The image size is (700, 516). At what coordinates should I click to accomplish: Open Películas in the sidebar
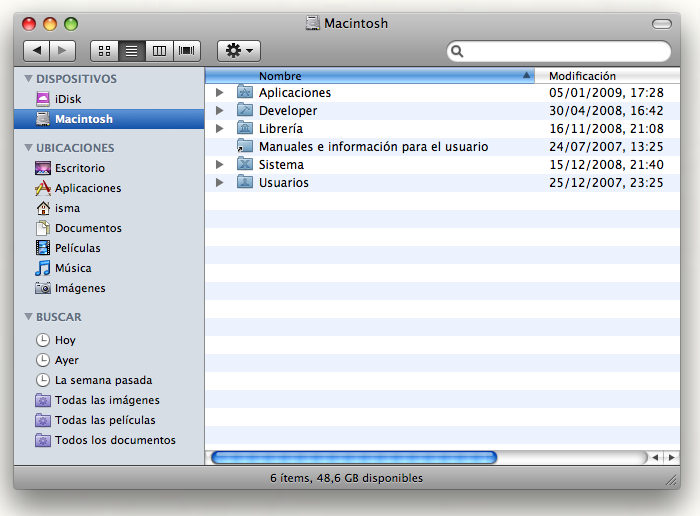[x=109, y=248]
